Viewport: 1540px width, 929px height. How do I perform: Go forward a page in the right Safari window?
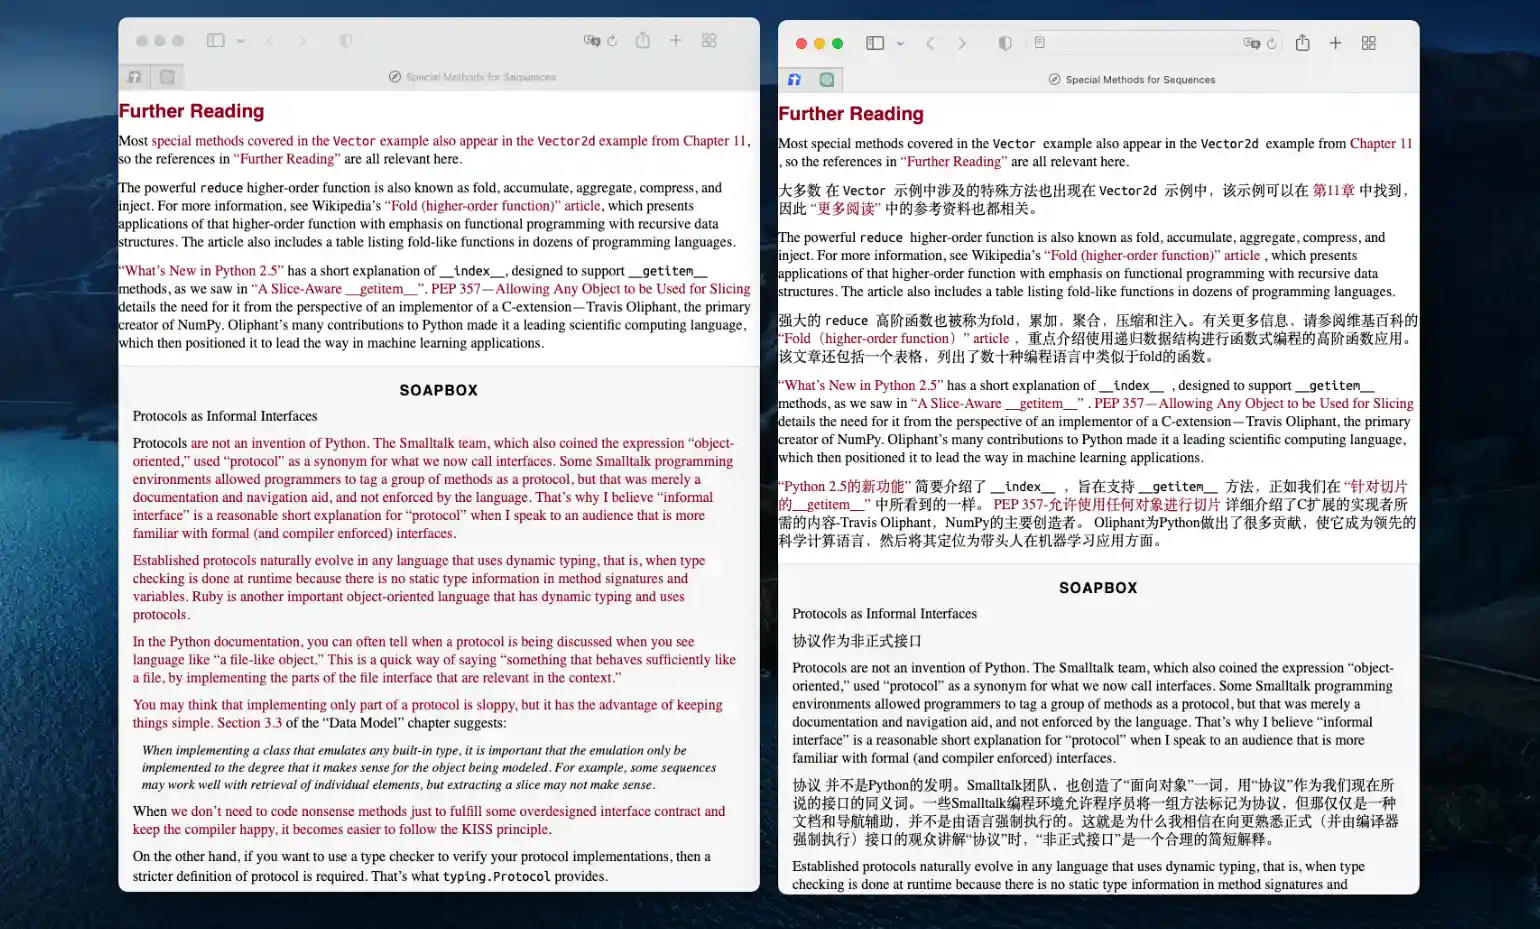coord(962,43)
